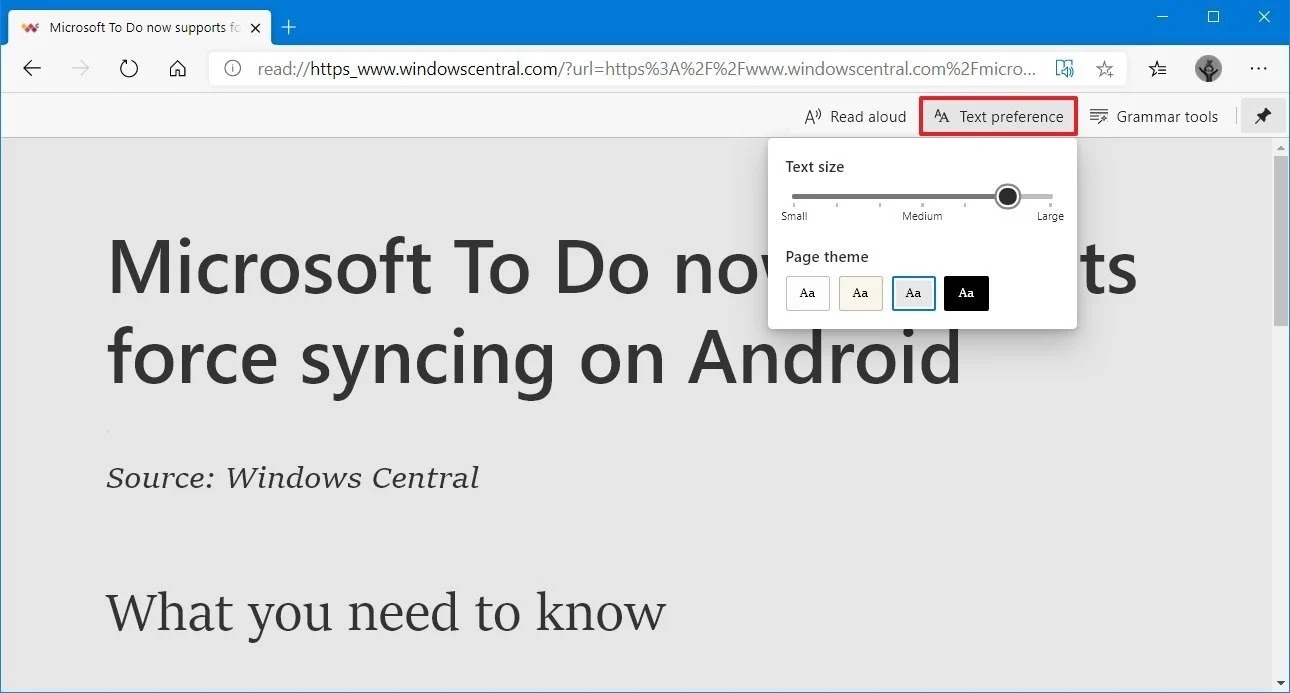The image size is (1290, 693).
Task: Go back to the previous page
Action: pos(32,69)
